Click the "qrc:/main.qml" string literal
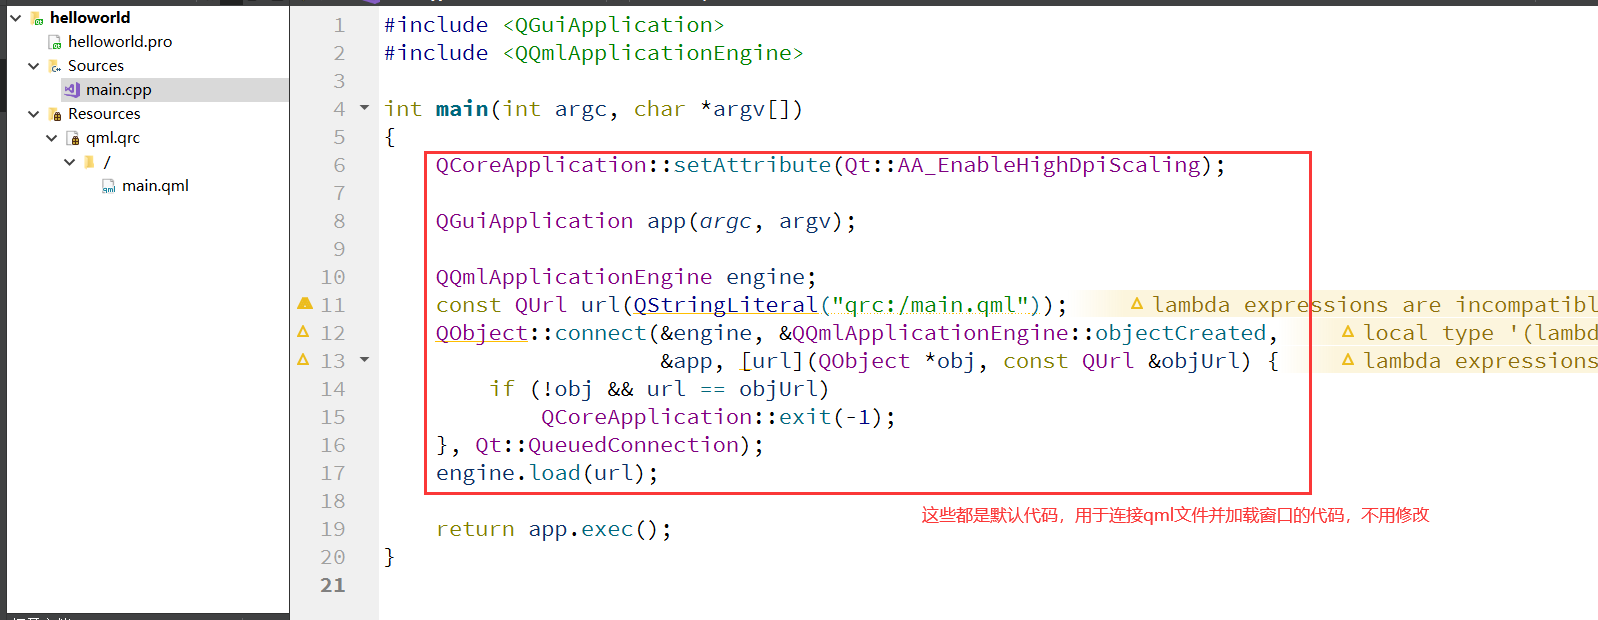 click(937, 305)
